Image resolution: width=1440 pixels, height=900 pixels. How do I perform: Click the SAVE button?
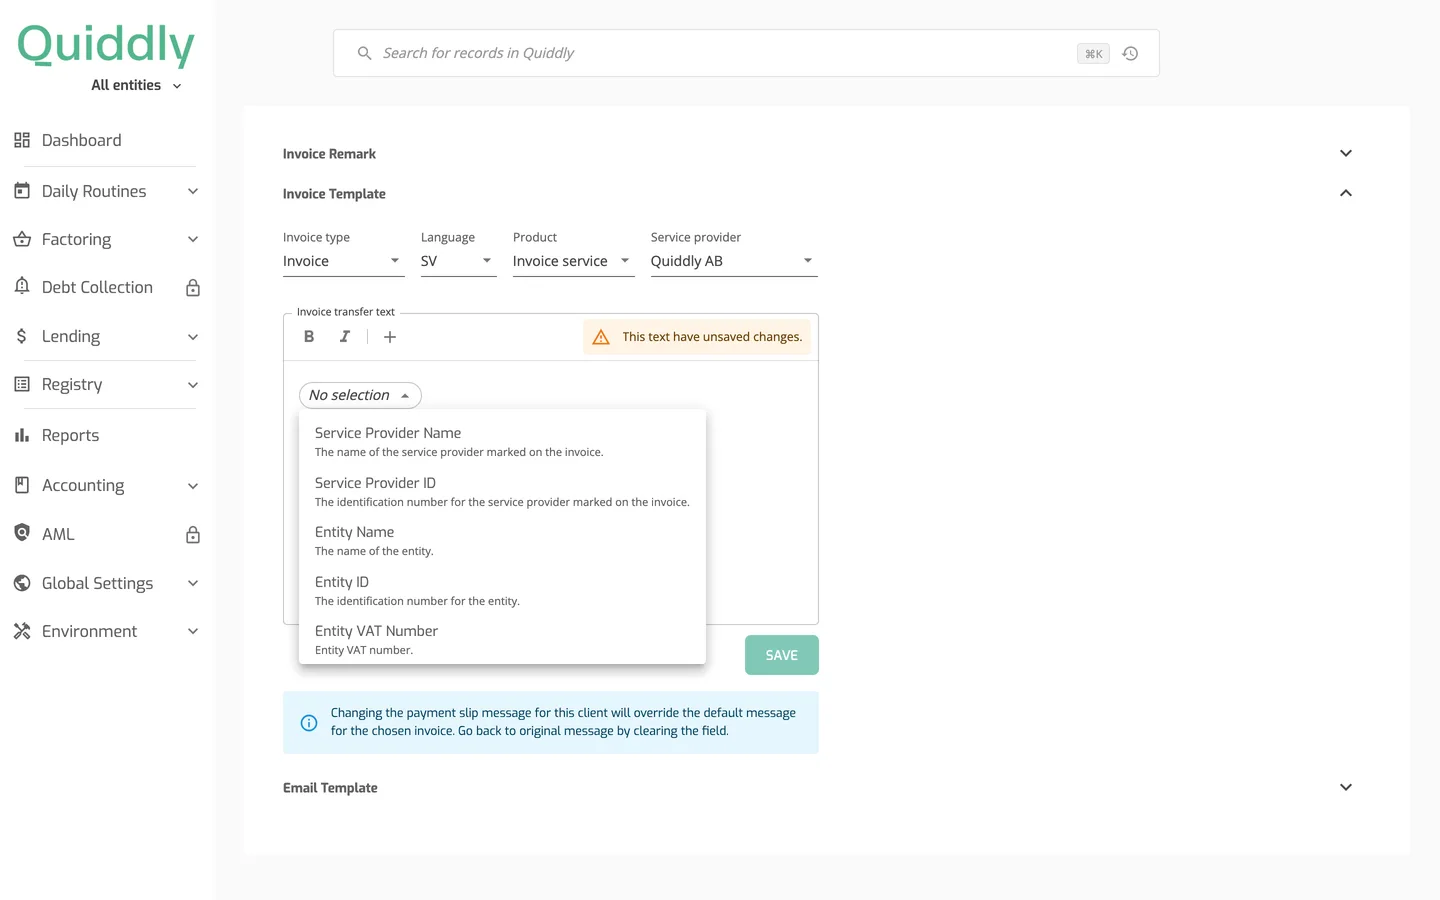(x=782, y=655)
